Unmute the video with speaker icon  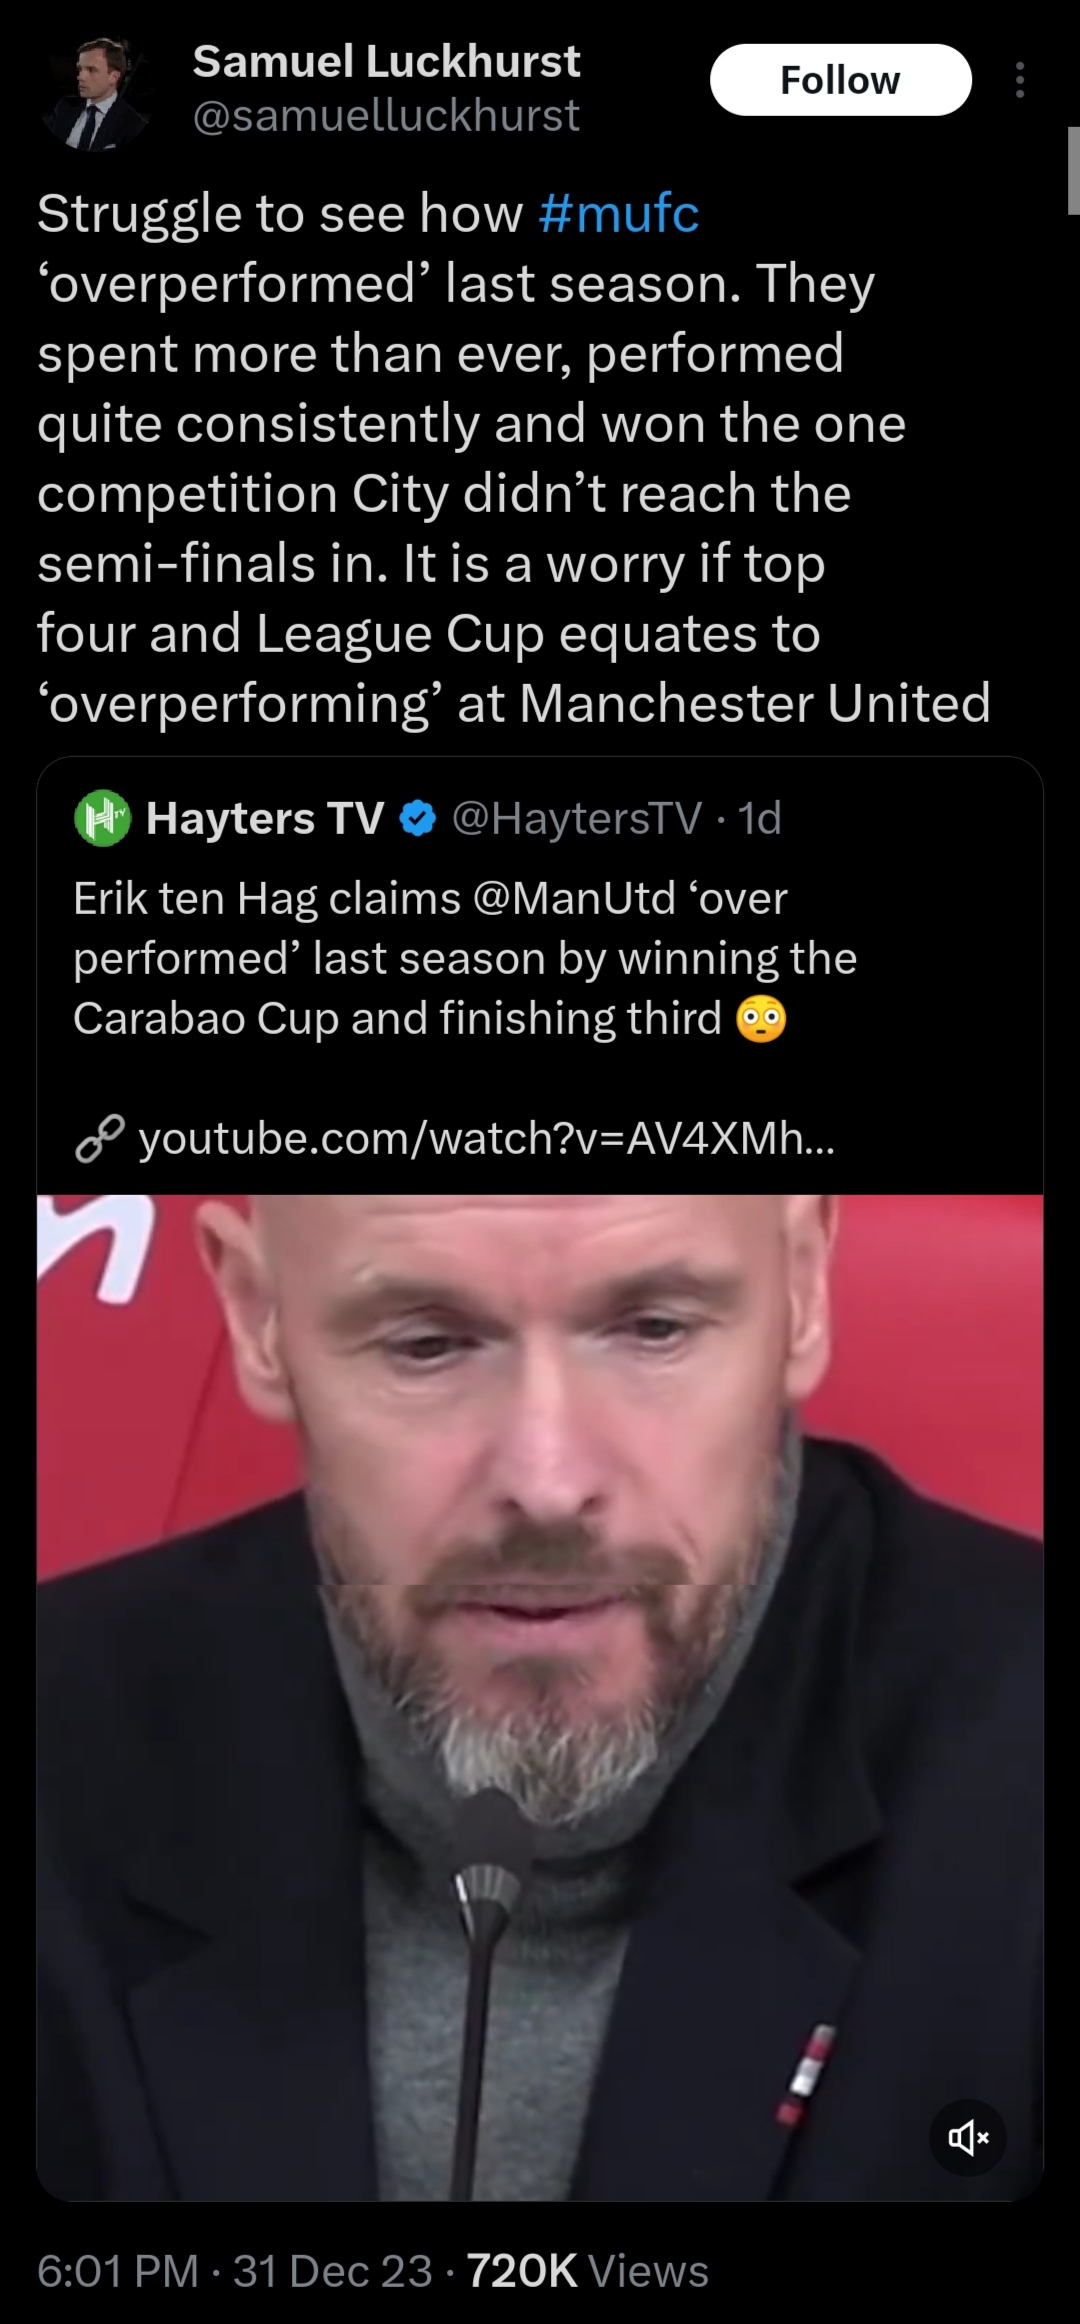967,2139
